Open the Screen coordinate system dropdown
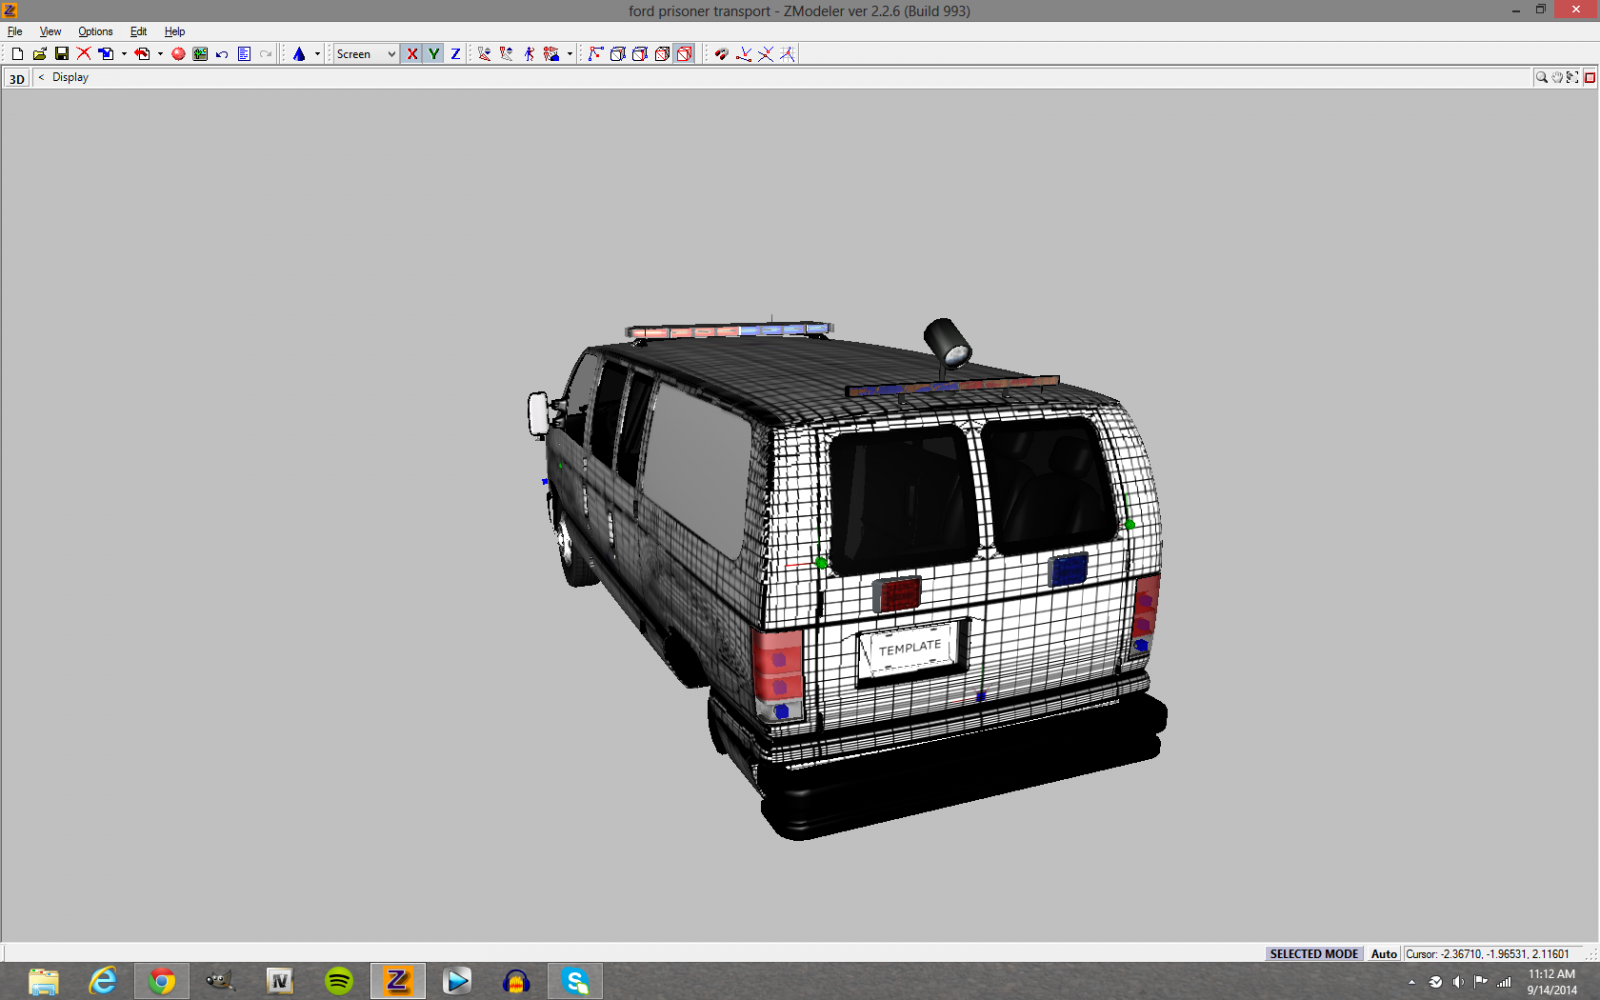1600x1000 pixels. pyautogui.click(x=366, y=54)
